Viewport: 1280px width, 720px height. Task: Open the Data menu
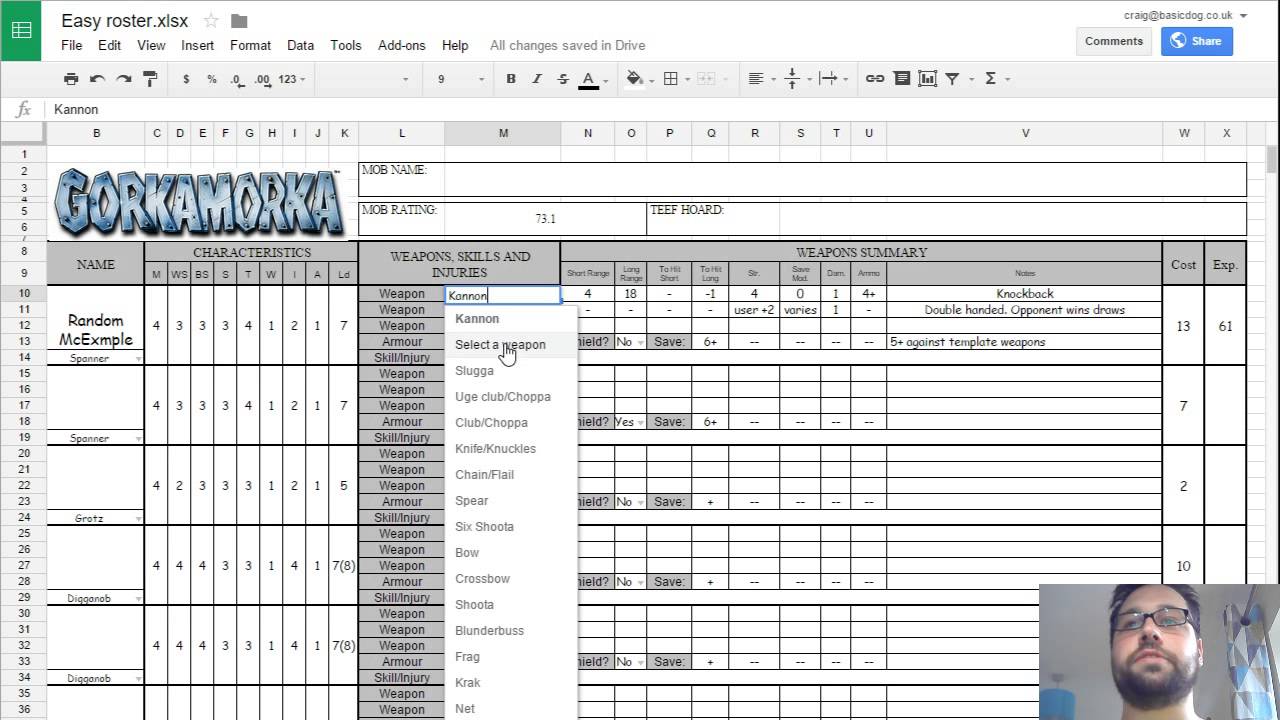pyautogui.click(x=300, y=45)
